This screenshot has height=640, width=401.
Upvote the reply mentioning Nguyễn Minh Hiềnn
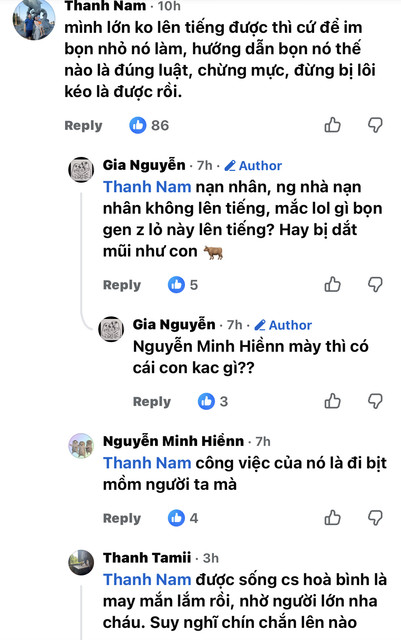pos(332,401)
